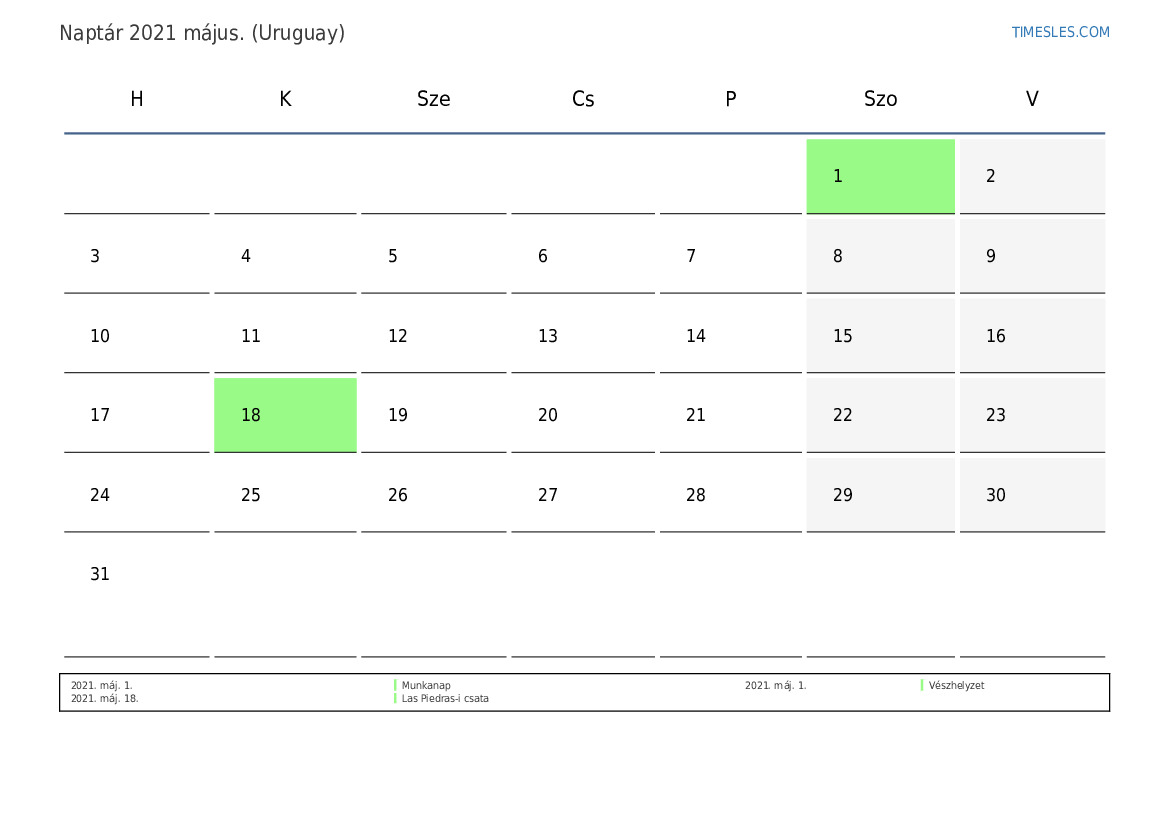1169x827 pixels.
Task: Click the green marker beside 'Vészhelyzet'
Action: coord(922,685)
